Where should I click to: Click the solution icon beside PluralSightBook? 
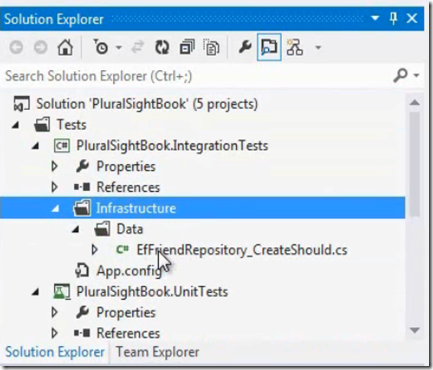coord(22,104)
